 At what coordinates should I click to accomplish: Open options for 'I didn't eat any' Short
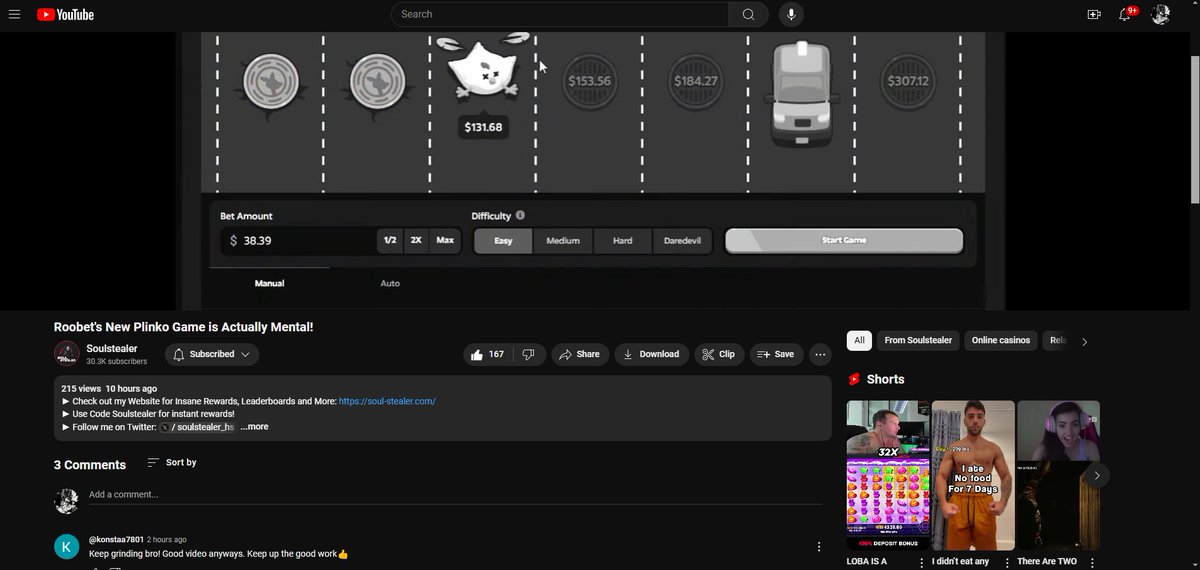coord(1007,563)
